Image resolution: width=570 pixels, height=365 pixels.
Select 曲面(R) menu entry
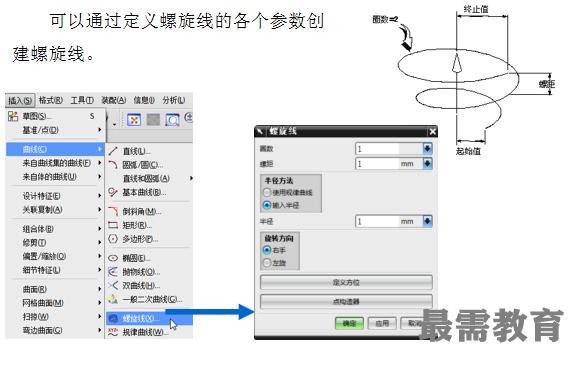click(55, 289)
